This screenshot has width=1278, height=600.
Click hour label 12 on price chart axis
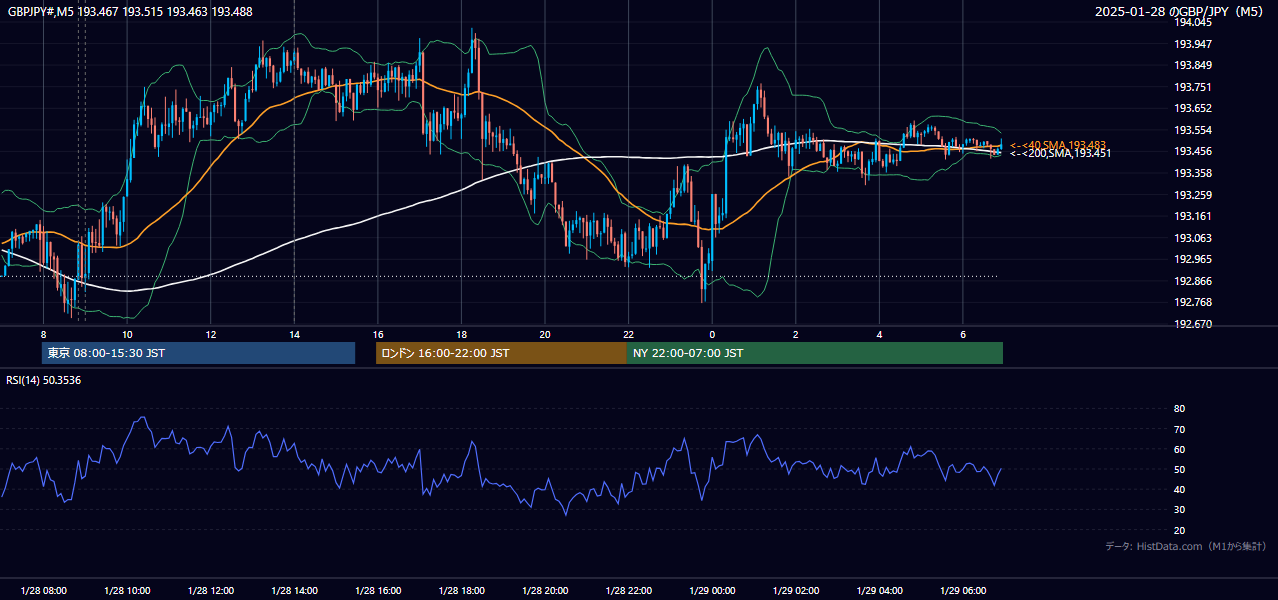point(210,334)
